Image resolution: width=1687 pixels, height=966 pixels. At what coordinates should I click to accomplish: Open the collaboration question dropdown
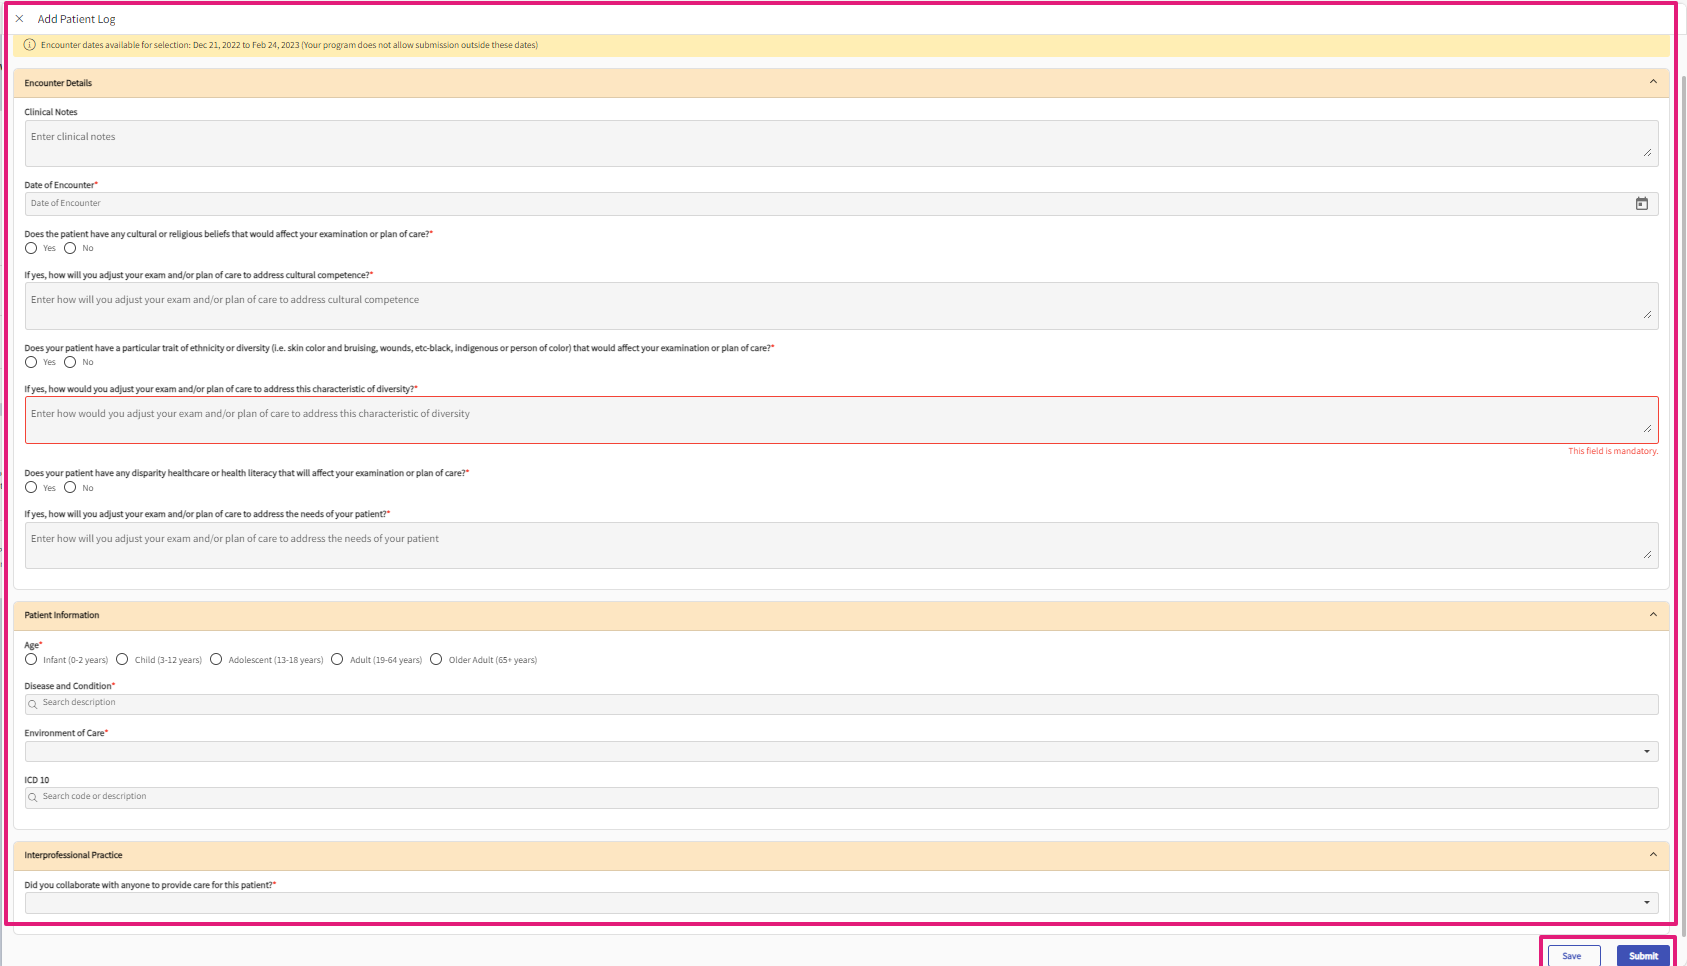[1646, 903]
